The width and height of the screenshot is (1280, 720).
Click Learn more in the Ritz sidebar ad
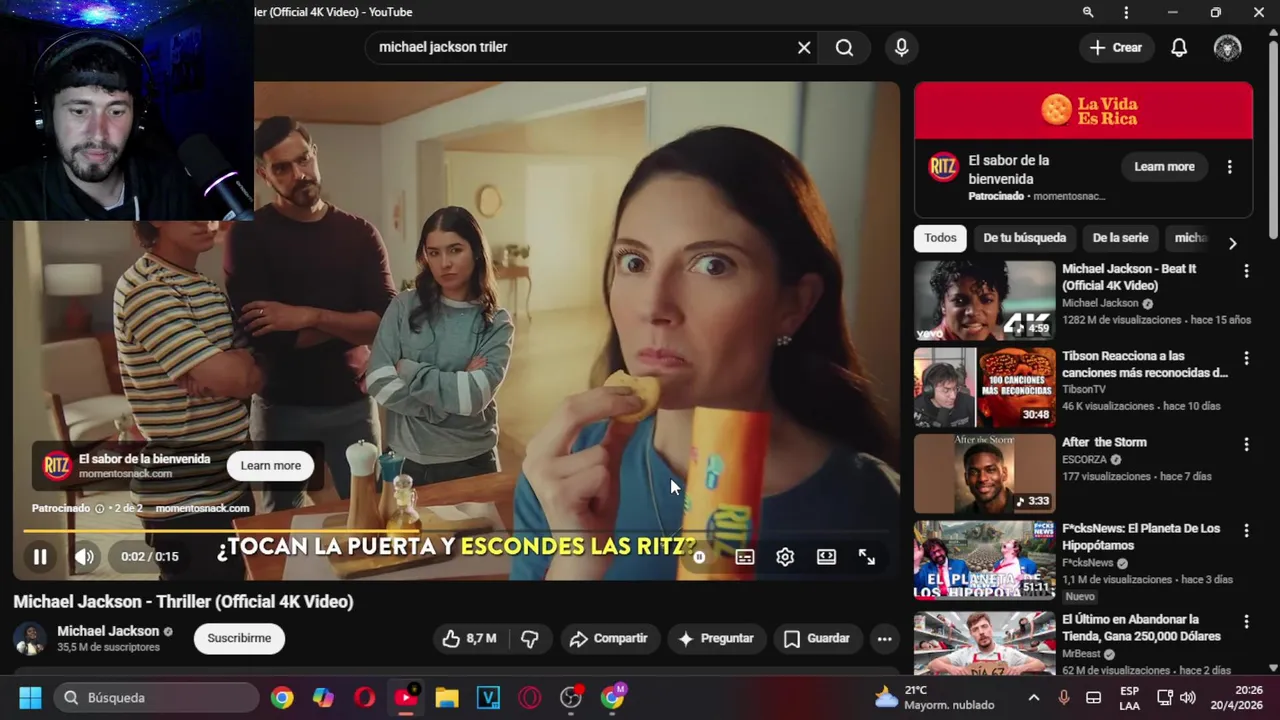1164,167
